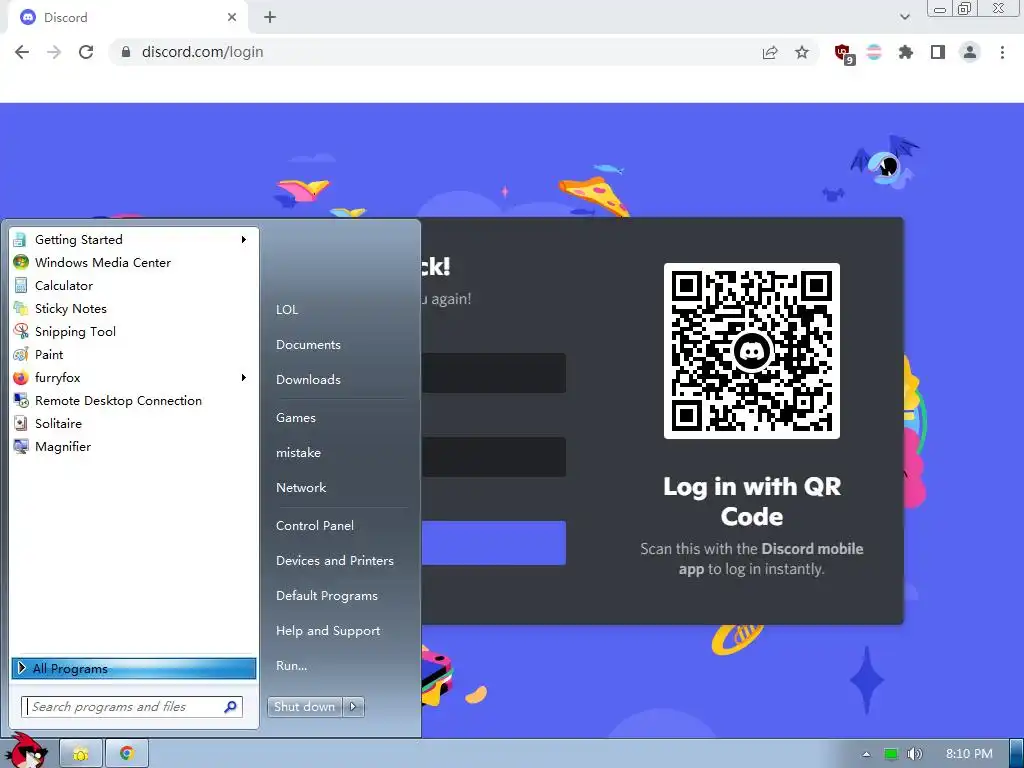Click the Start button bird icon
Screen dimensions: 1024x768
point(27,750)
